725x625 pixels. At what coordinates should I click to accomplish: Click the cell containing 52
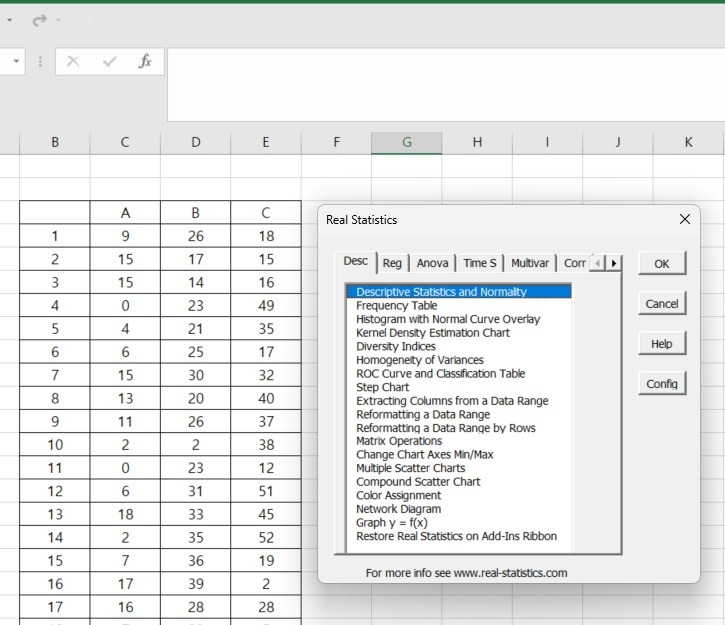pyautogui.click(x=266, y=537)
